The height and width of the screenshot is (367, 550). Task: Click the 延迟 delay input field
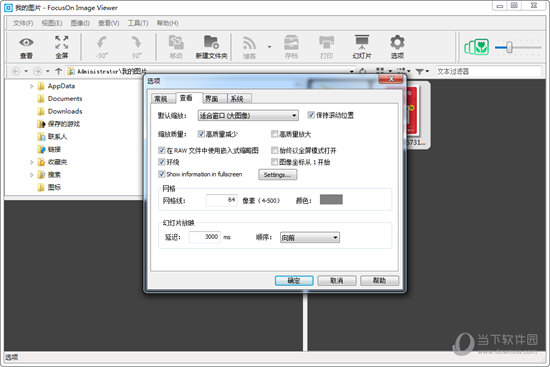tap(205, 237)
